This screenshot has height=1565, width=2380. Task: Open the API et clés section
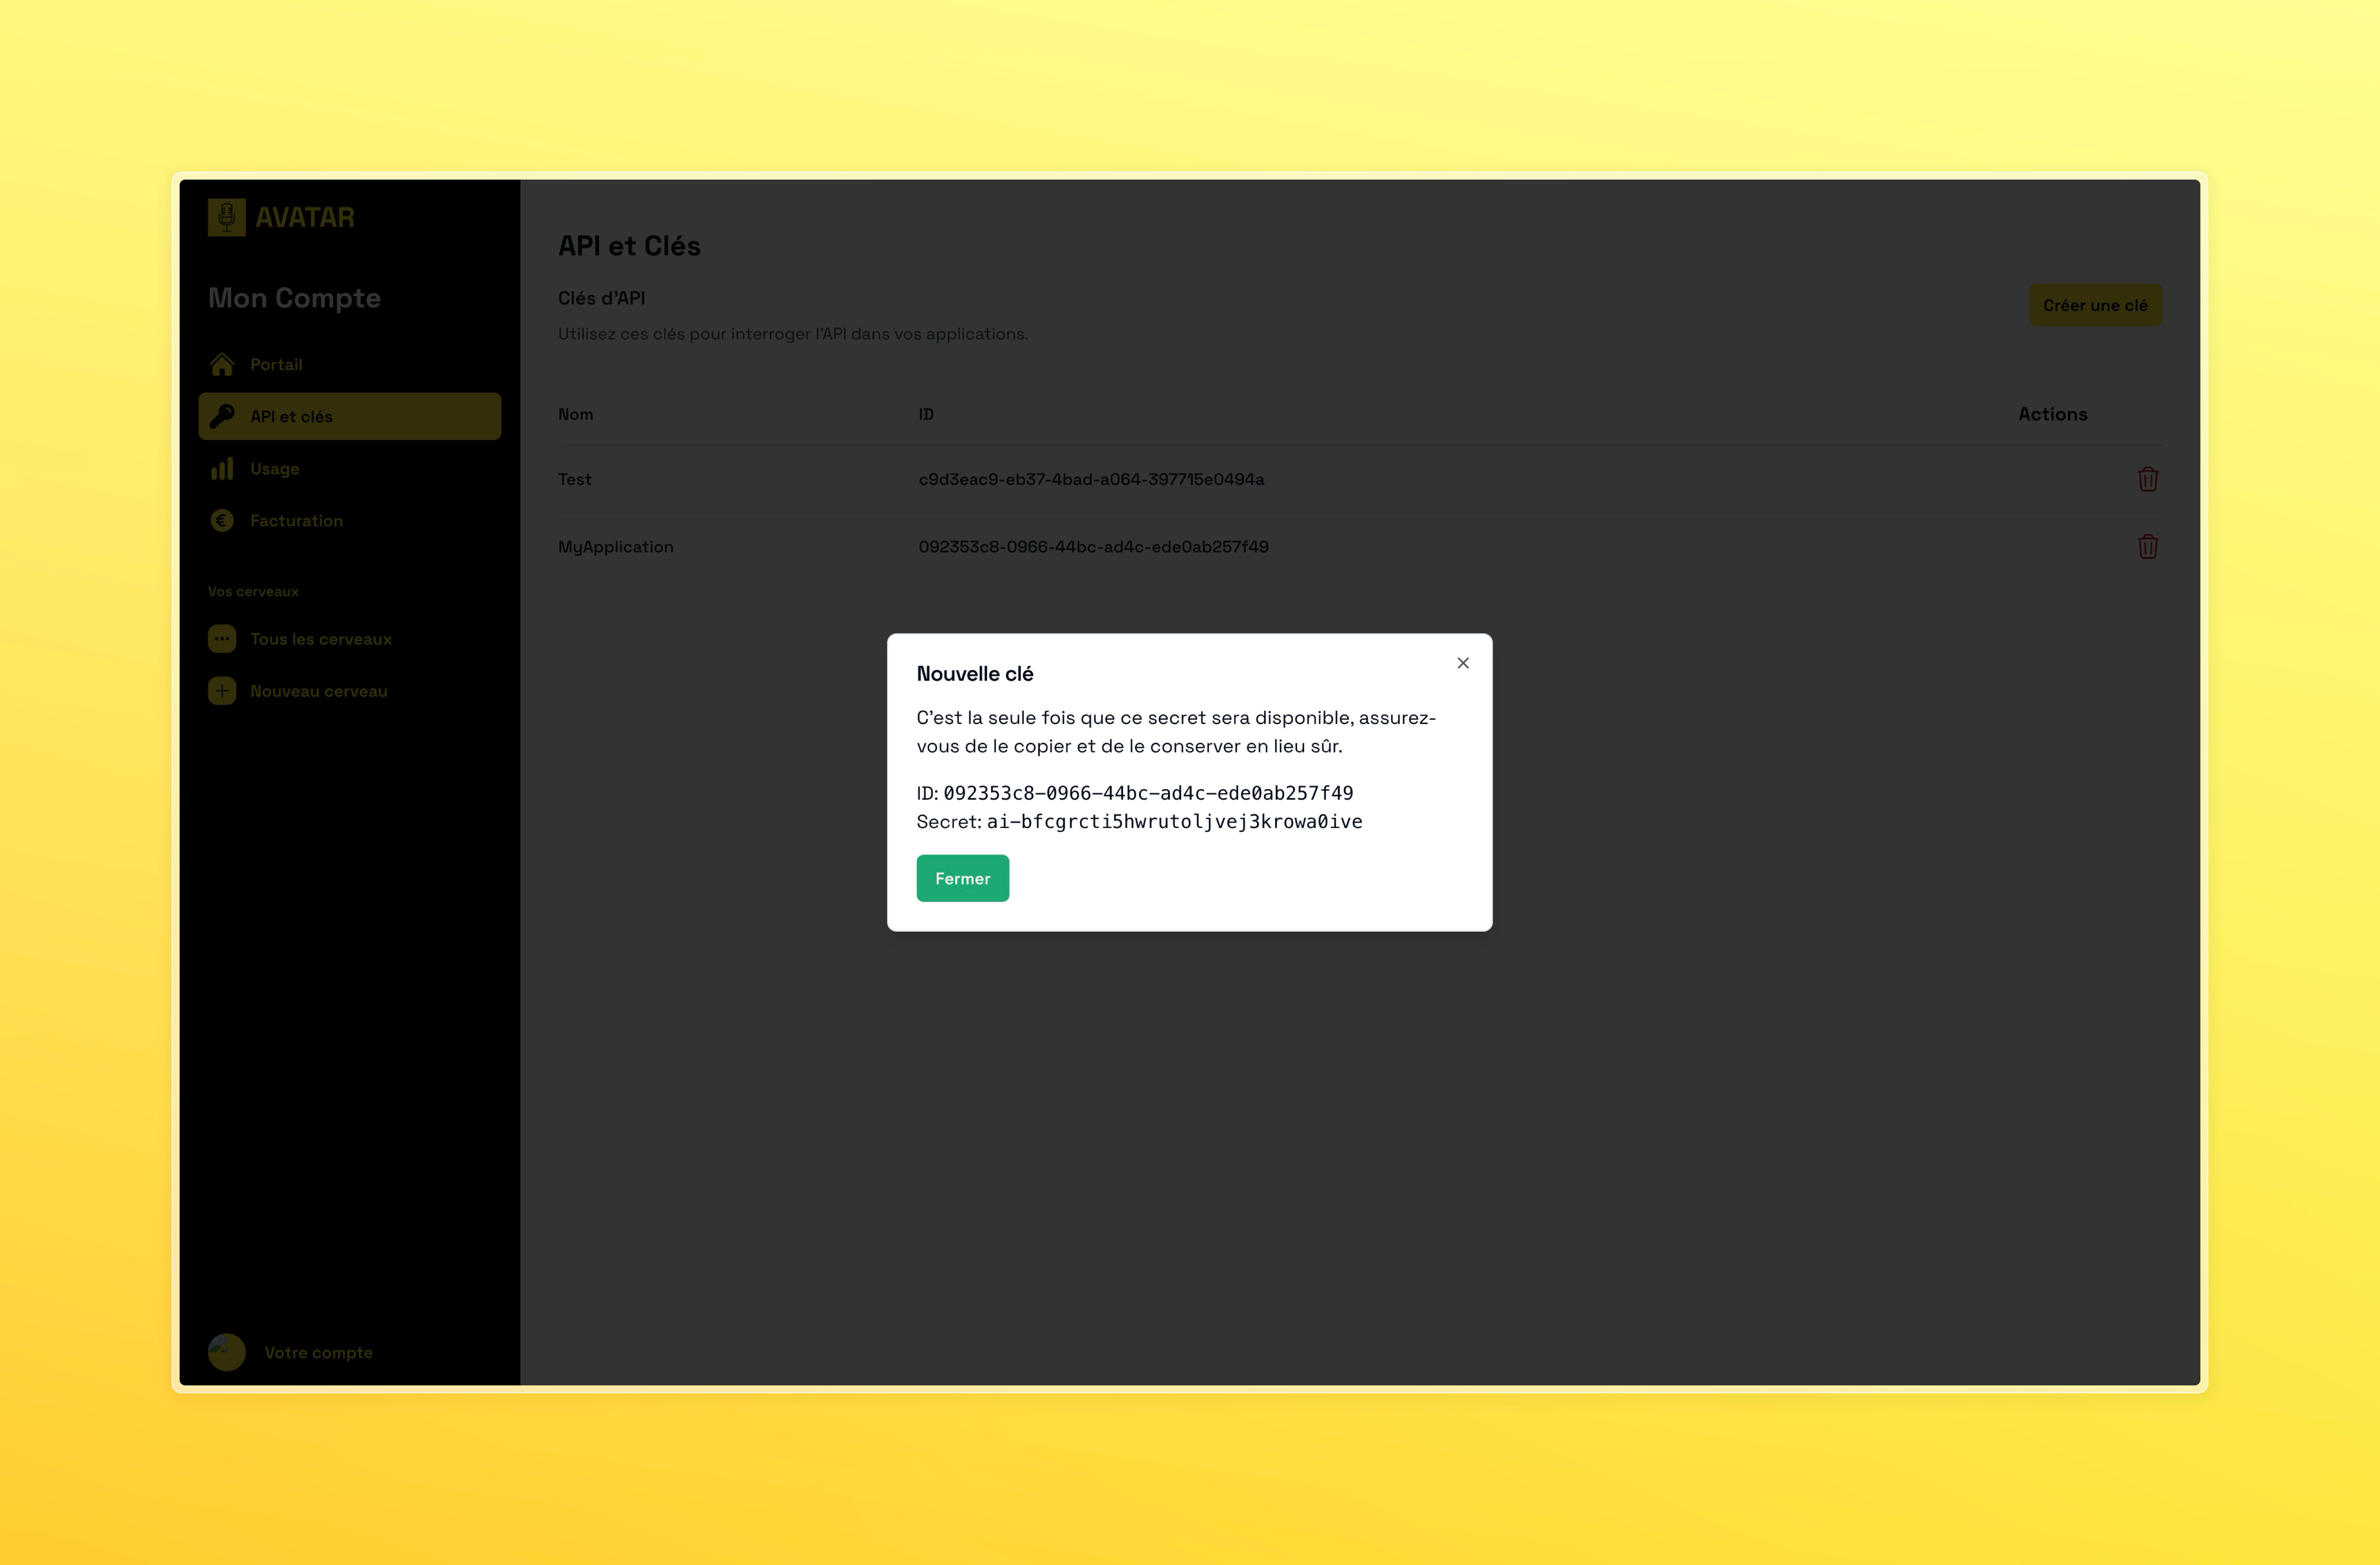(292, 416)
